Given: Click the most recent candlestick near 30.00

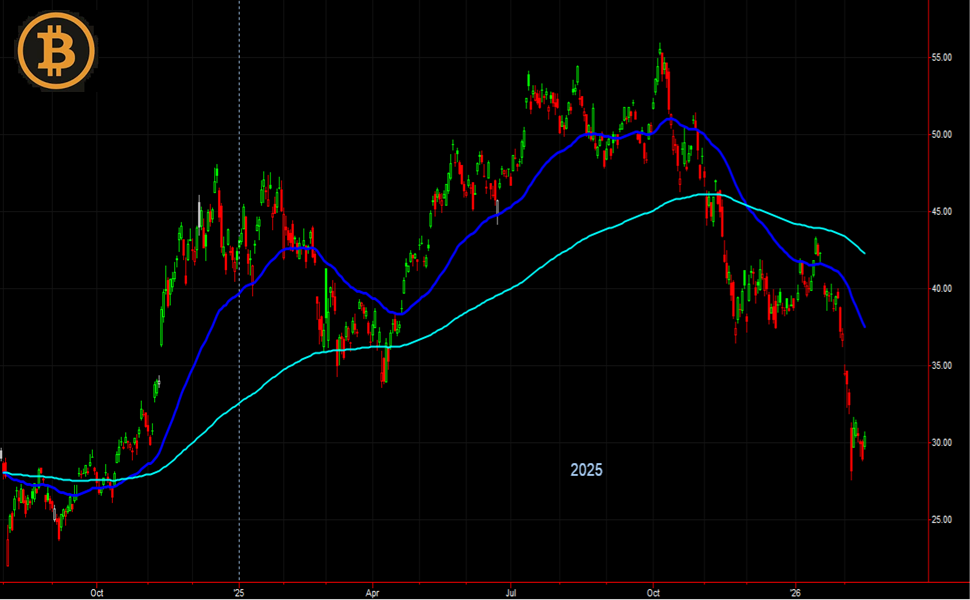Looking at the screenshot, I should pyautogui.click(x=863, y=442).
